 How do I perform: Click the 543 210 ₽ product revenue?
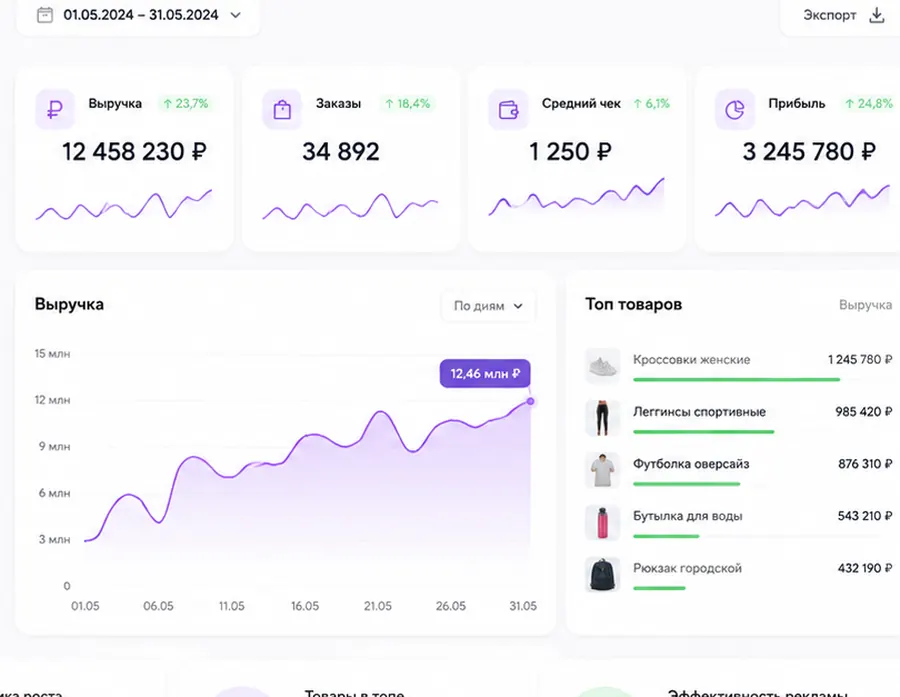[x=865, y=516]
